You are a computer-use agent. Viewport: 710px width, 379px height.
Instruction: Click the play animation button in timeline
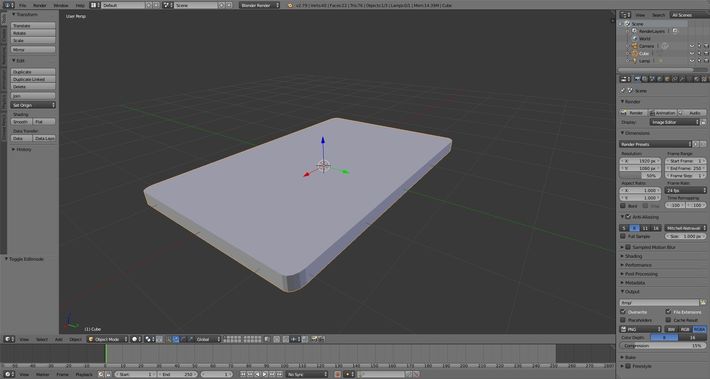(x=265, y=374)
